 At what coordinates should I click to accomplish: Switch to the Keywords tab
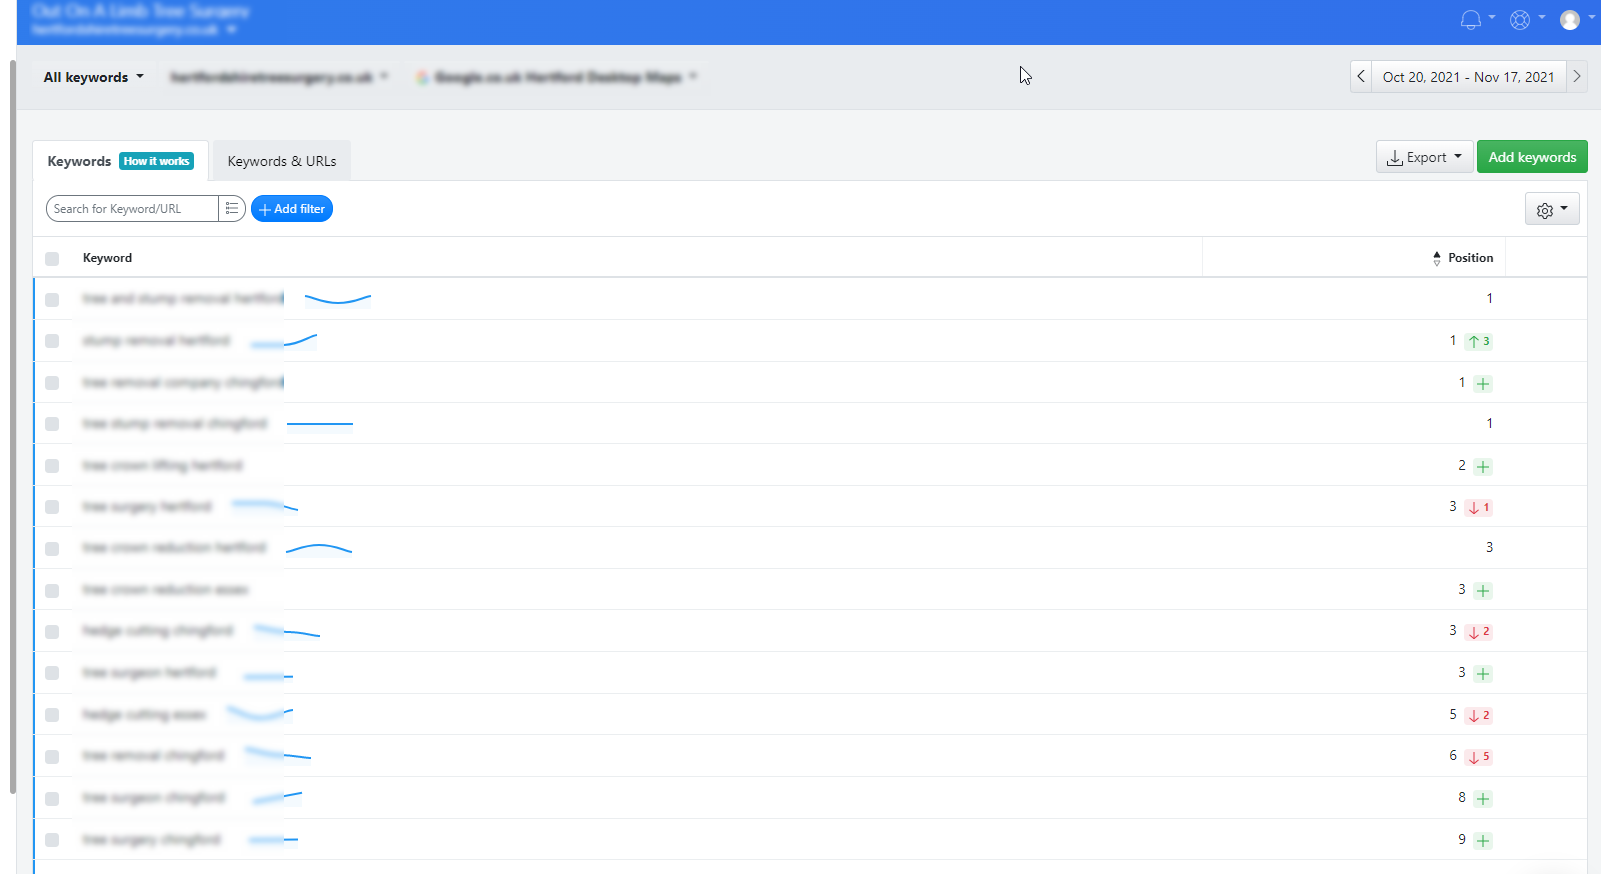(x=79, y=161)
